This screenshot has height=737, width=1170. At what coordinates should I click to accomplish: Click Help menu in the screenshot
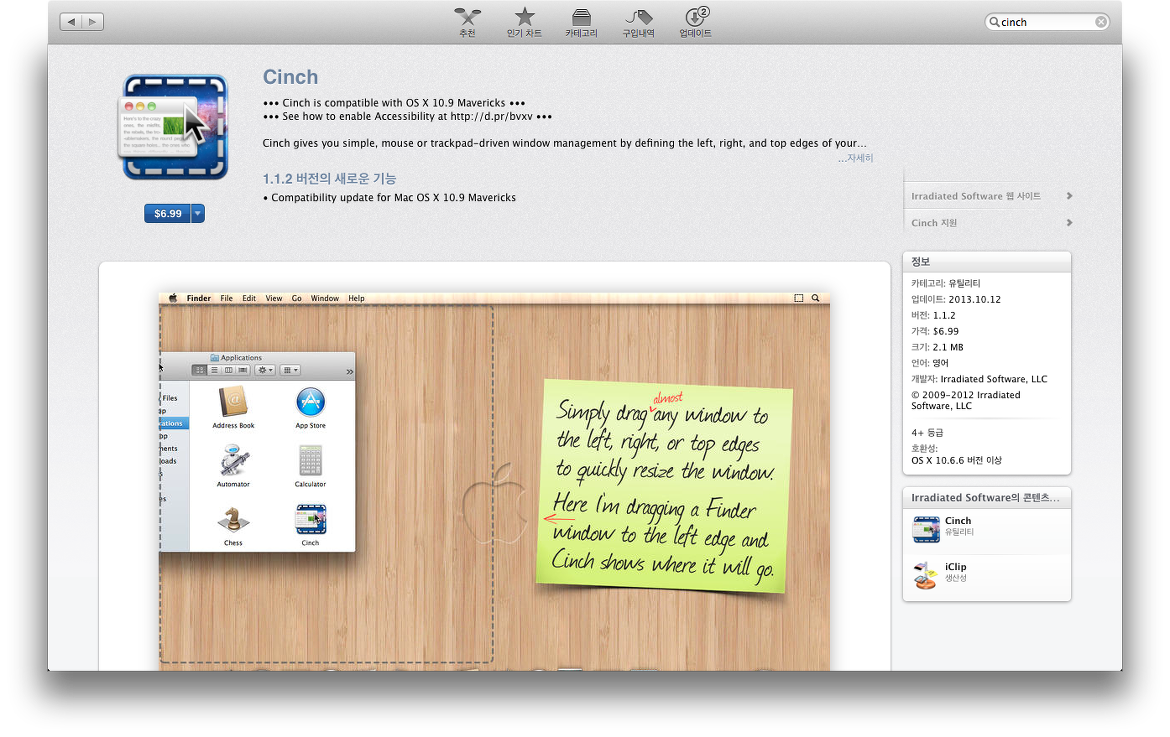(x=357, y=298)
